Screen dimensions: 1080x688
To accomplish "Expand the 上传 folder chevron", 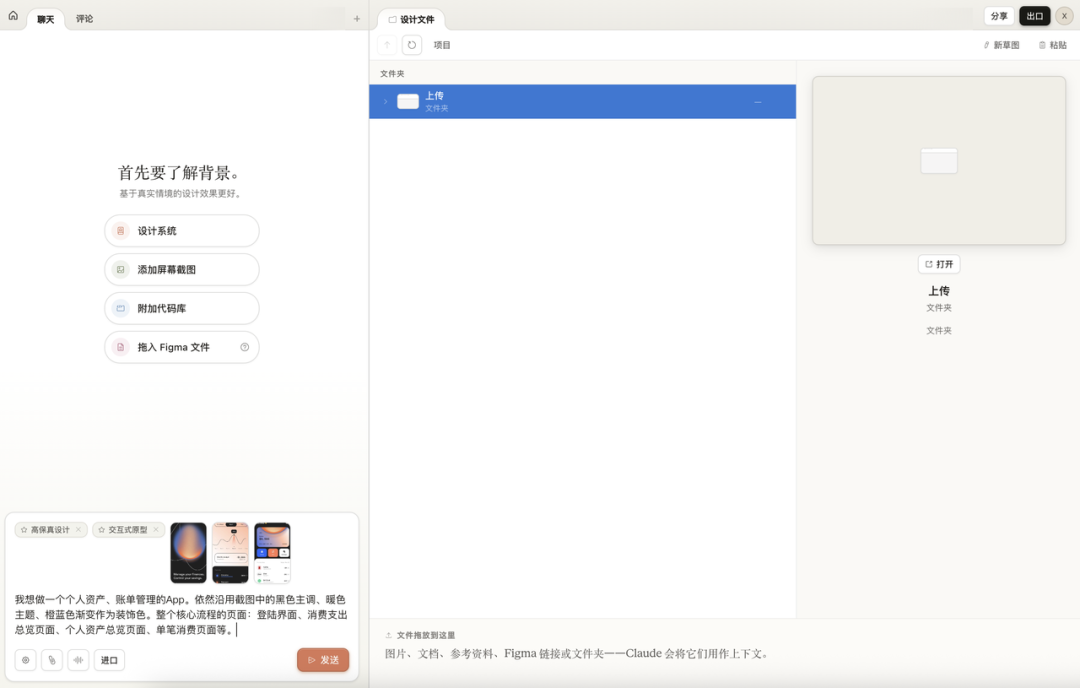I will (x=385, y=101).
